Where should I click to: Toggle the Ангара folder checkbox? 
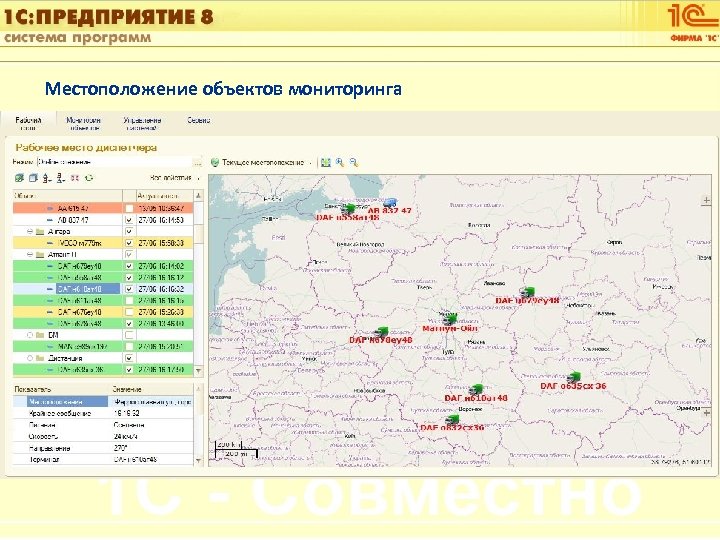(129, 232)
